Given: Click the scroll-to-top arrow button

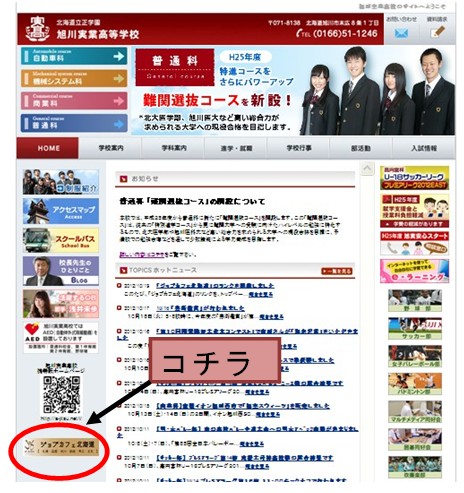Looking at the screenshot, I should [367, 168].
